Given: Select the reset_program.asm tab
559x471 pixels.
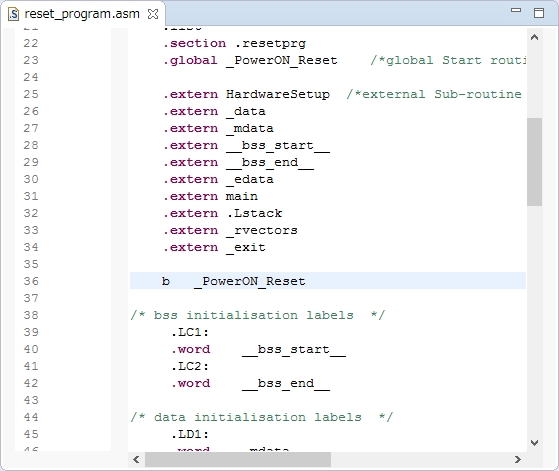Looking at the screenshot, I should point(82,14).
